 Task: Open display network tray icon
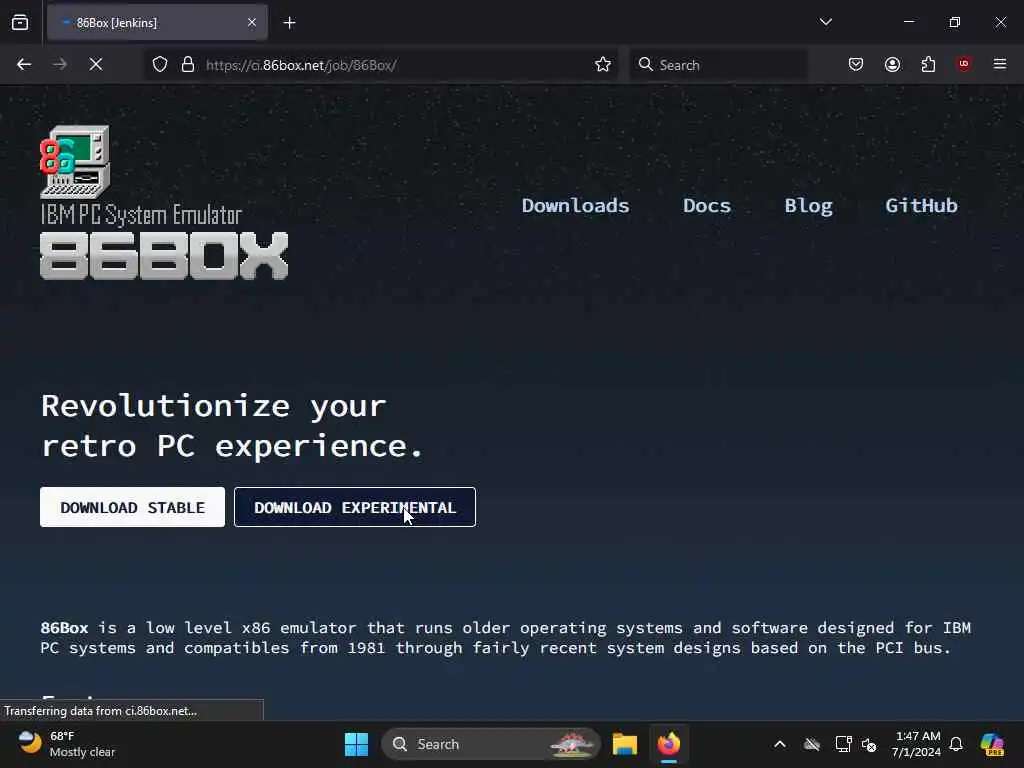pos(843,744)
